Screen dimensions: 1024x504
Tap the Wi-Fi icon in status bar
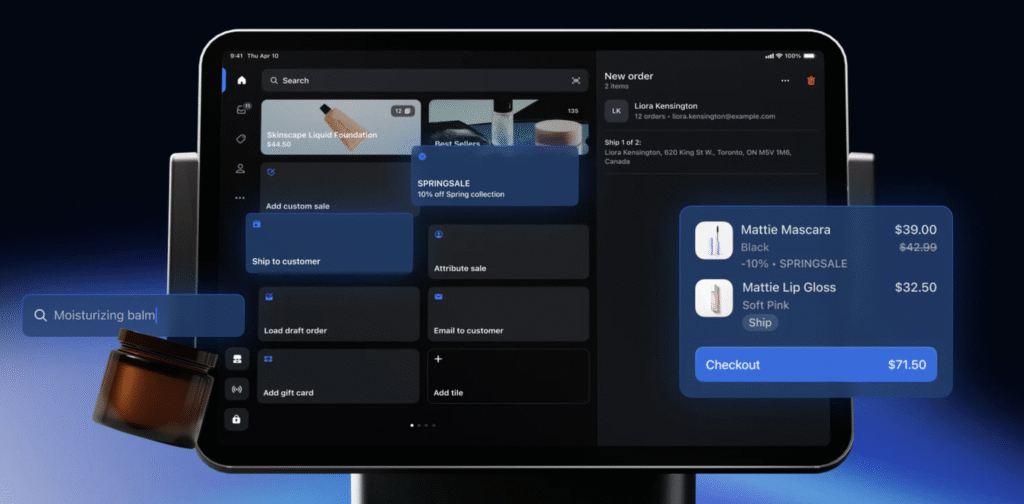coord(779,56)
